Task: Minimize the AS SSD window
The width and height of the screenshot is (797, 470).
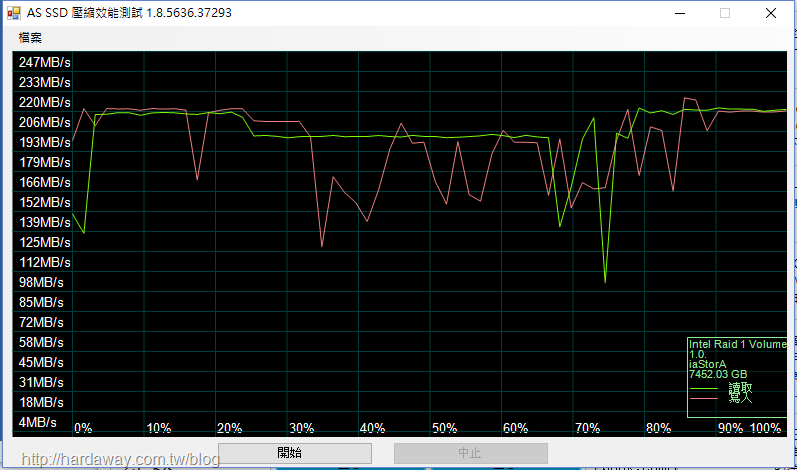Action: [680, 13]
